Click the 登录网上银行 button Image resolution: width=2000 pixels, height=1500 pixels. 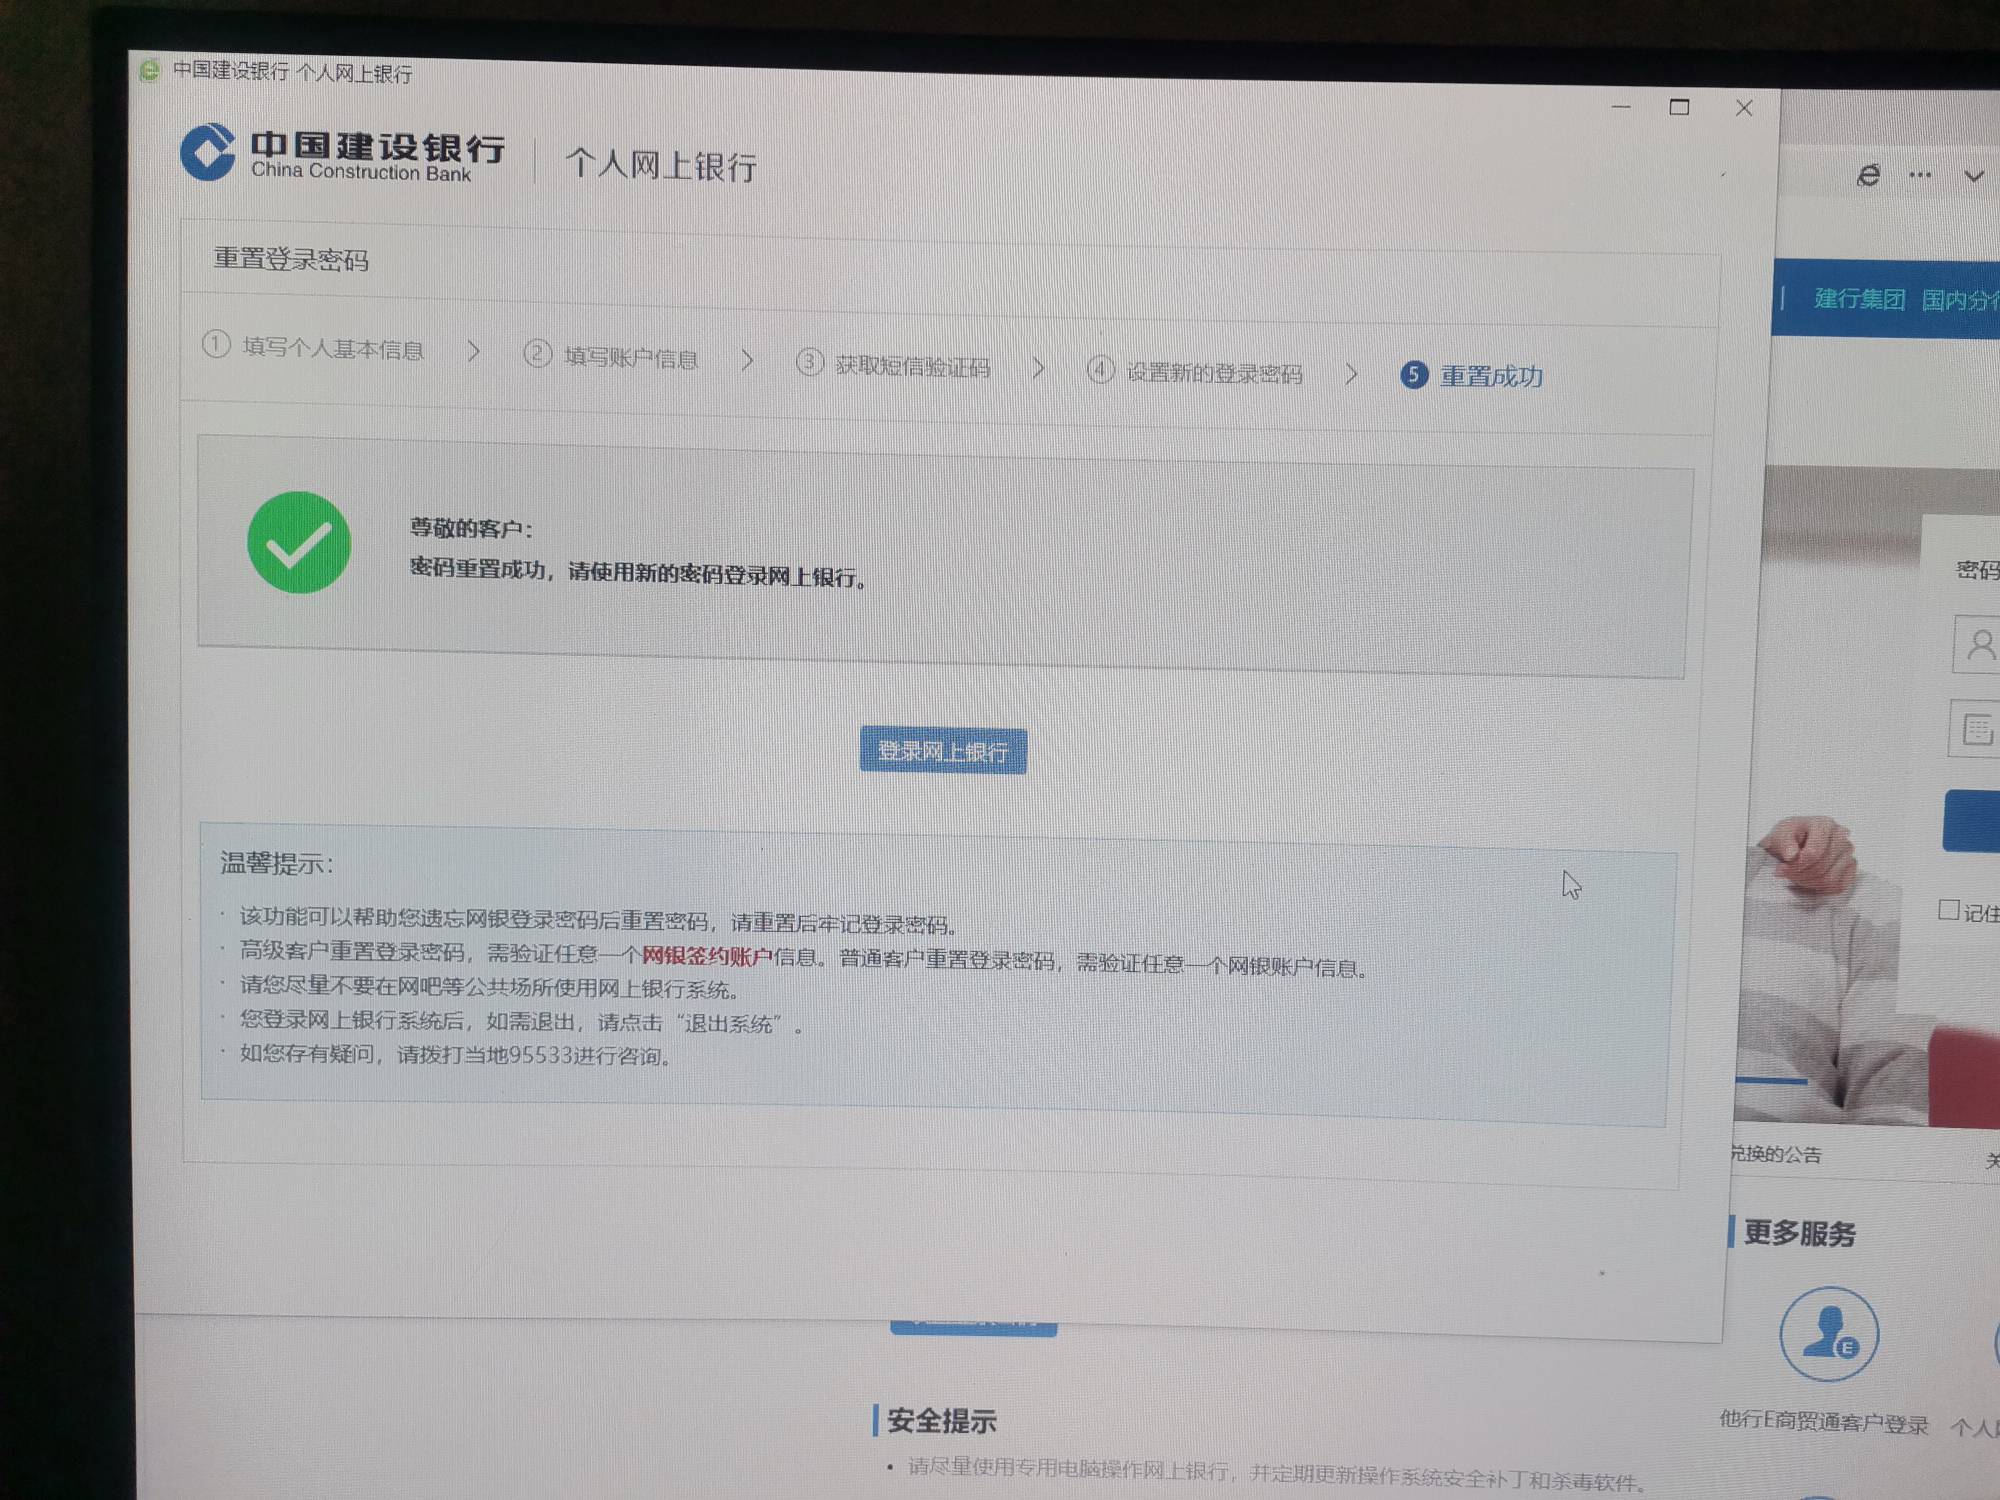click(x=943, y=750)
